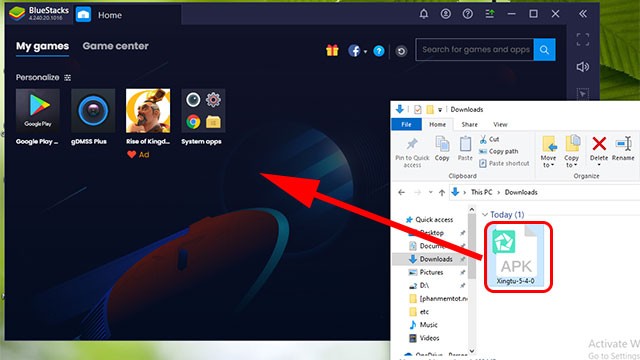Open Google Play Store app in BlueStacks
Screen dimensions: 640x360
pyautogui.click(x=38, y=111)
